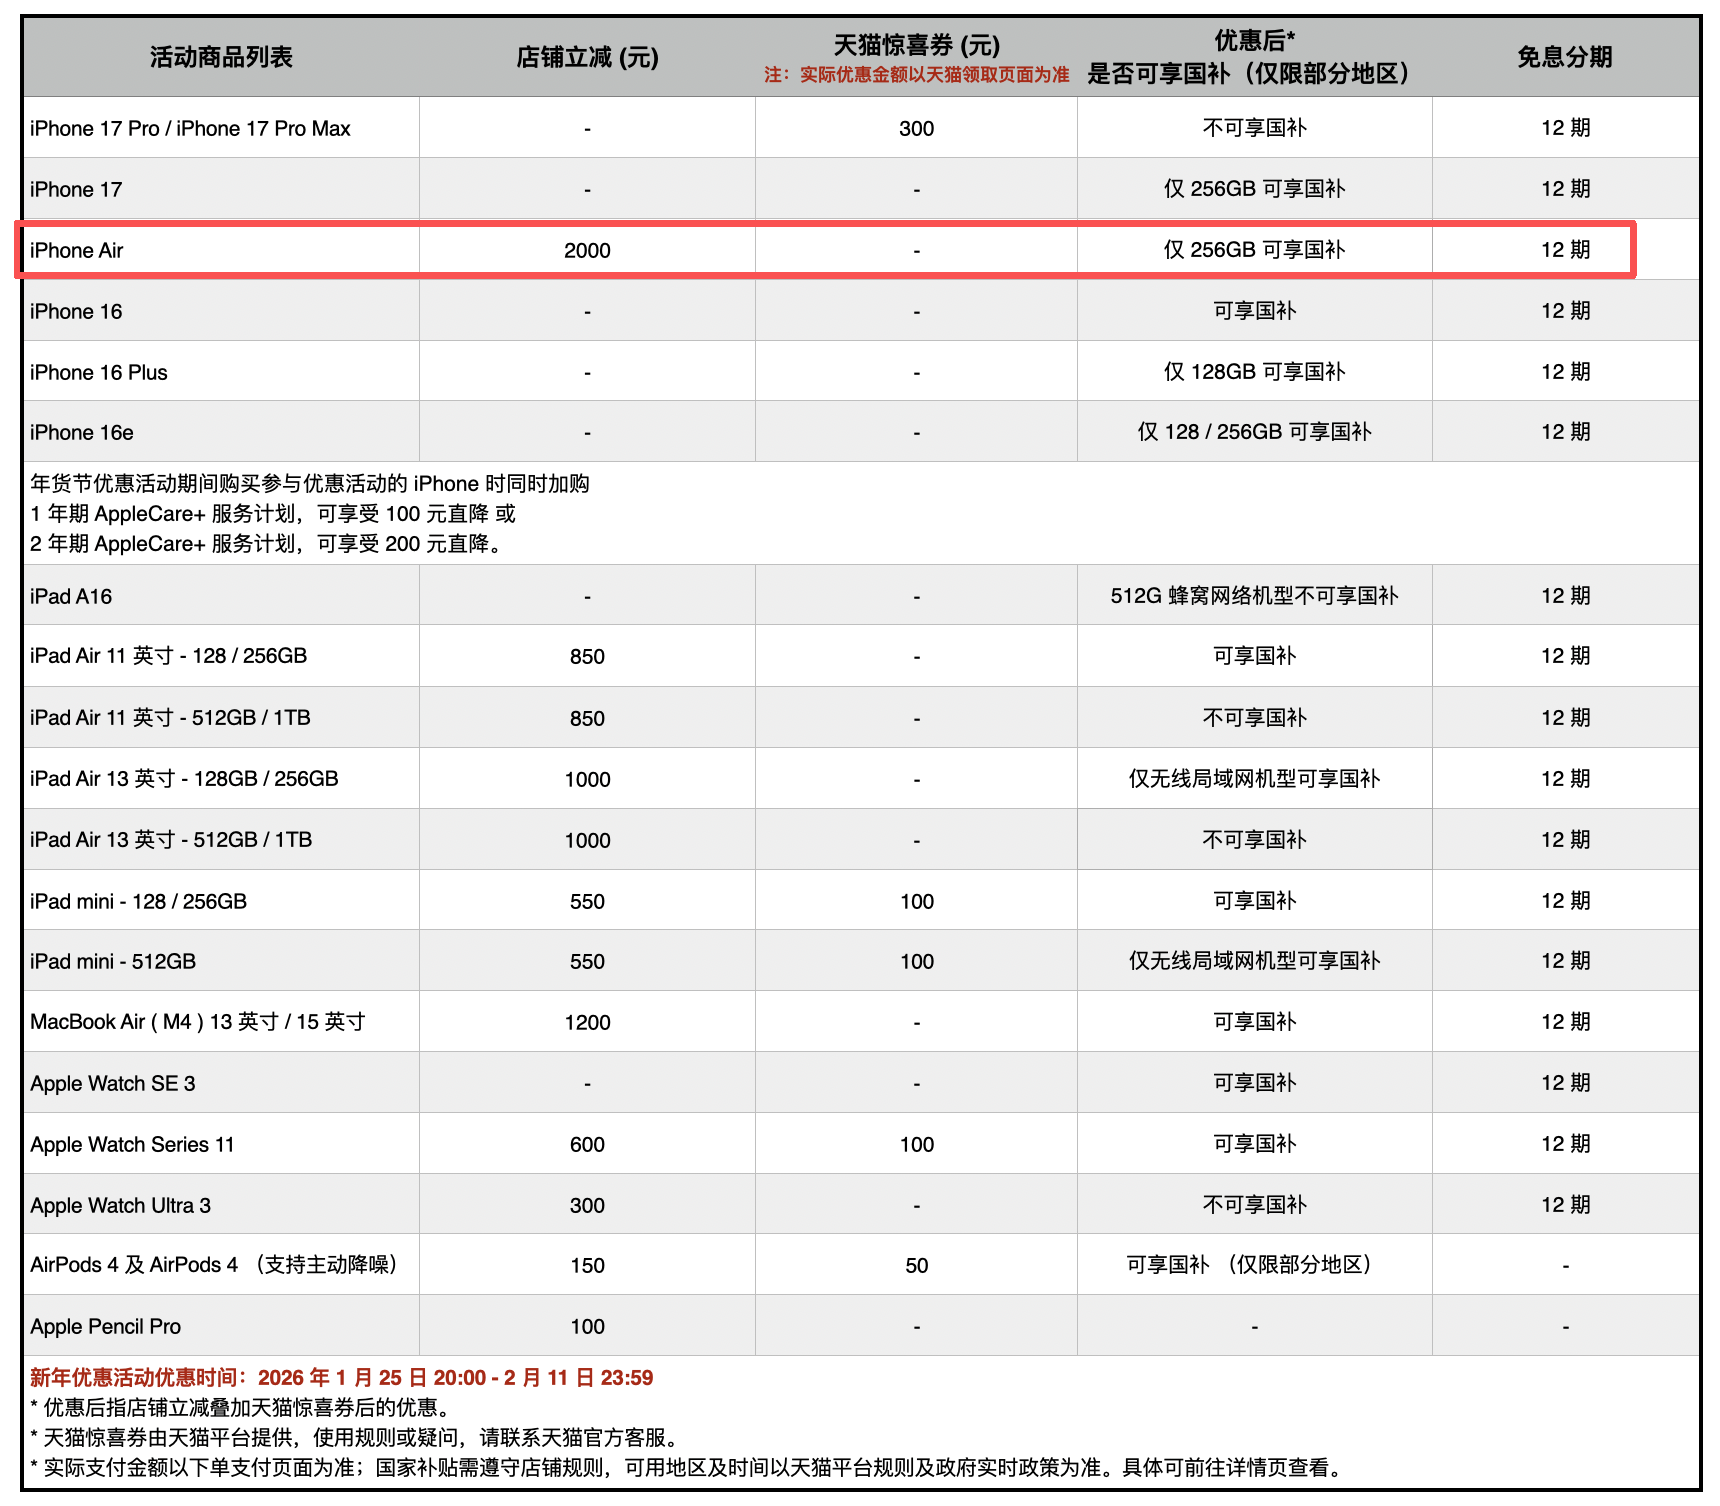
Task: Click the '仅 128GB 可享国补' cell
Action: click(1254, 372)
